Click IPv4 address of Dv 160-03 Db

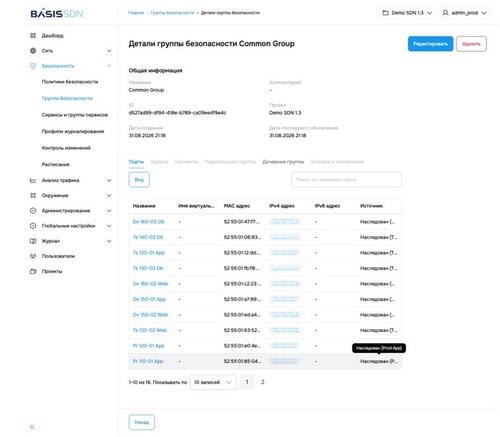pyautogui.click(x=285, y=222)
